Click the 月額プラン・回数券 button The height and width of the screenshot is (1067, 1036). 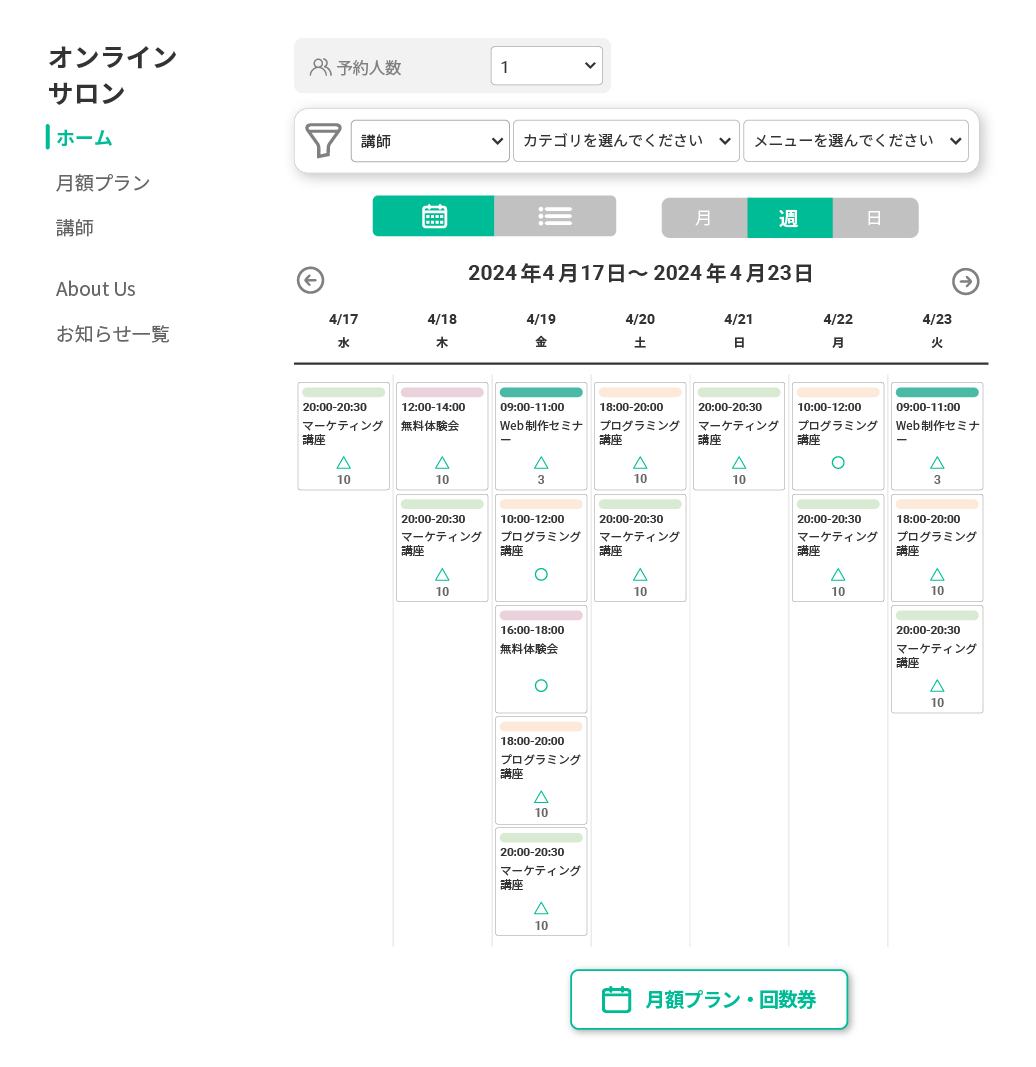709,999
